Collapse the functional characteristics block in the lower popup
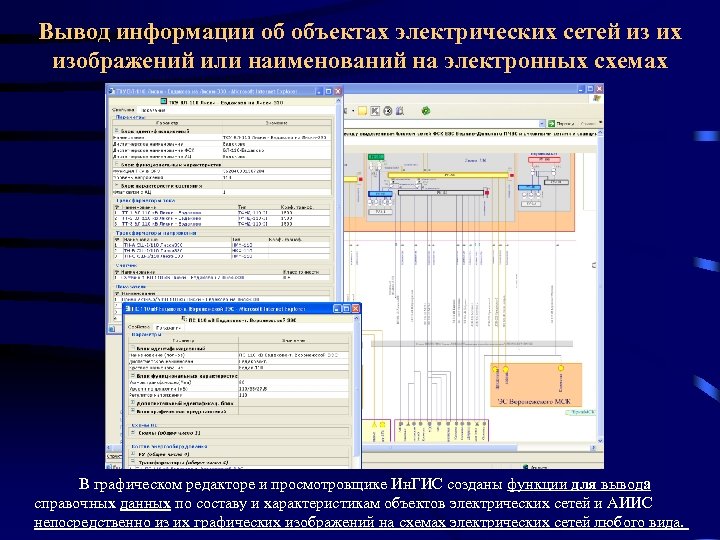The image size is (720, 540). tap(133, 375)
